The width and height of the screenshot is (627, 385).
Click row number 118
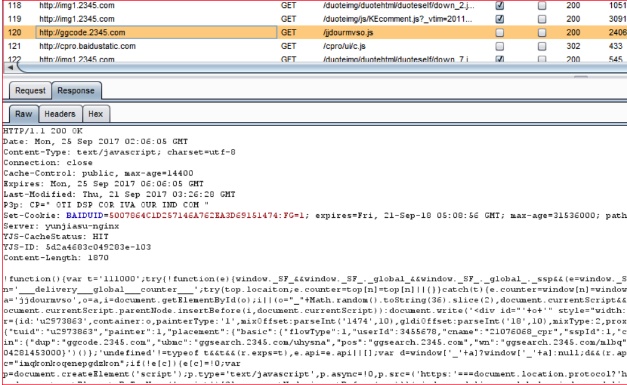(x=14, y=6)
